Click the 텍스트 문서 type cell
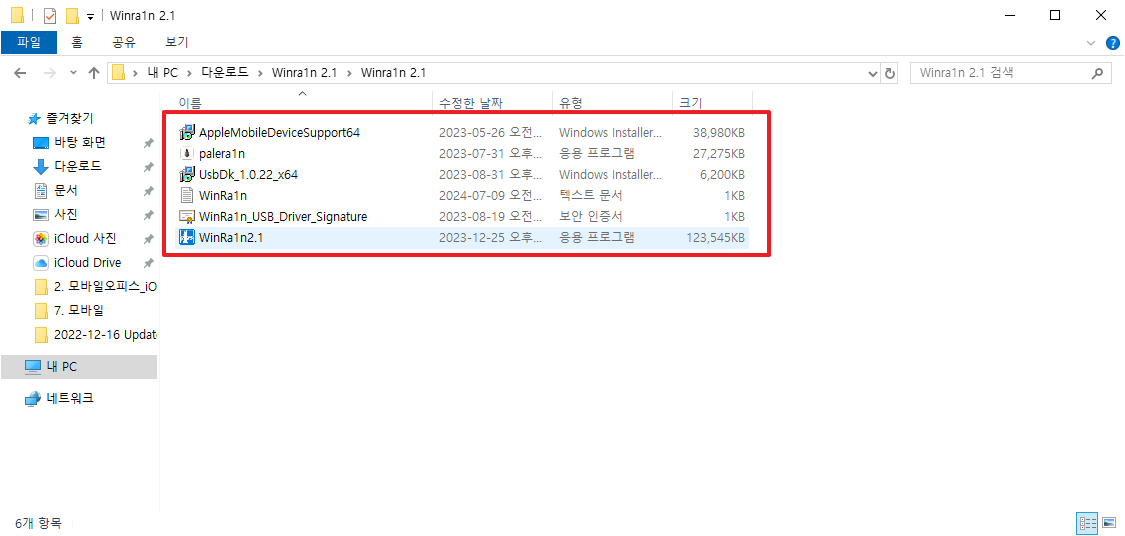Screen dimensions: 1125x536 (x=591, y=195)
